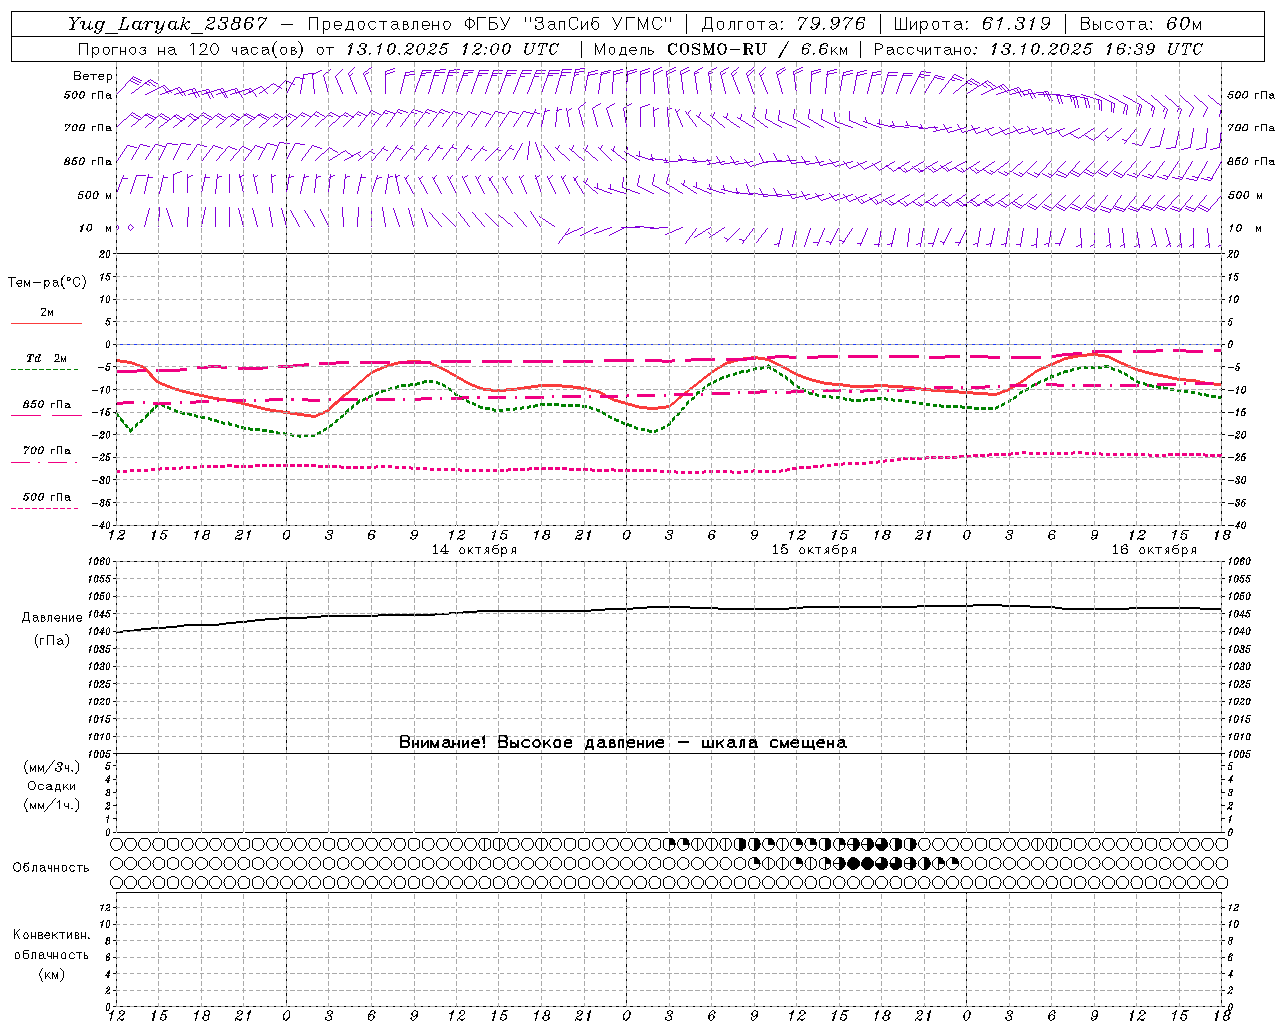Click the "16 октября" date label
The height and width of the screenshot is (1024, 1280).
1154,550
